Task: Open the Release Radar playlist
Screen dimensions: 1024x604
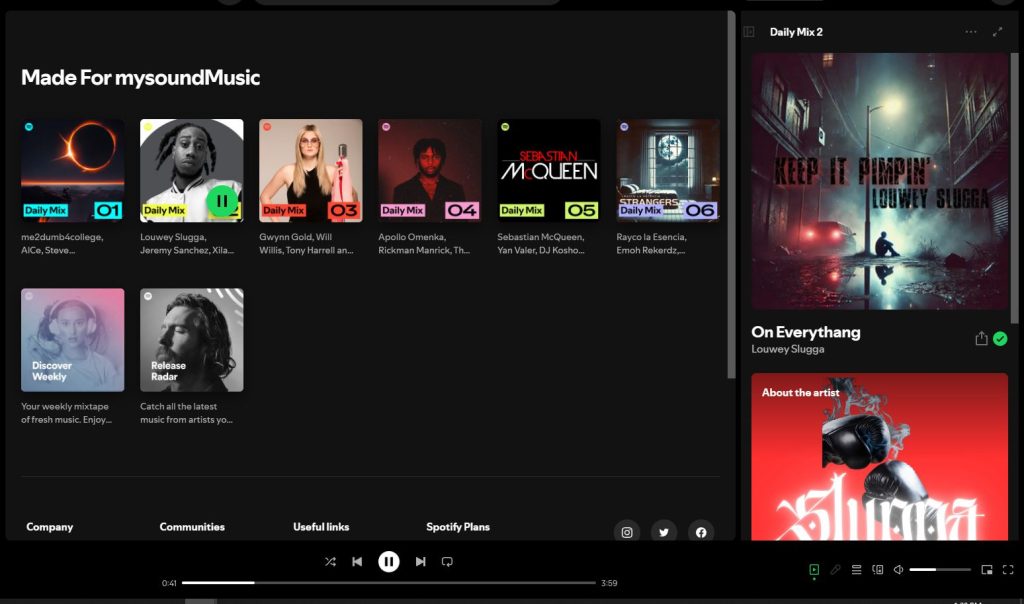Action: pyautogui.click(x=191, y=340)
